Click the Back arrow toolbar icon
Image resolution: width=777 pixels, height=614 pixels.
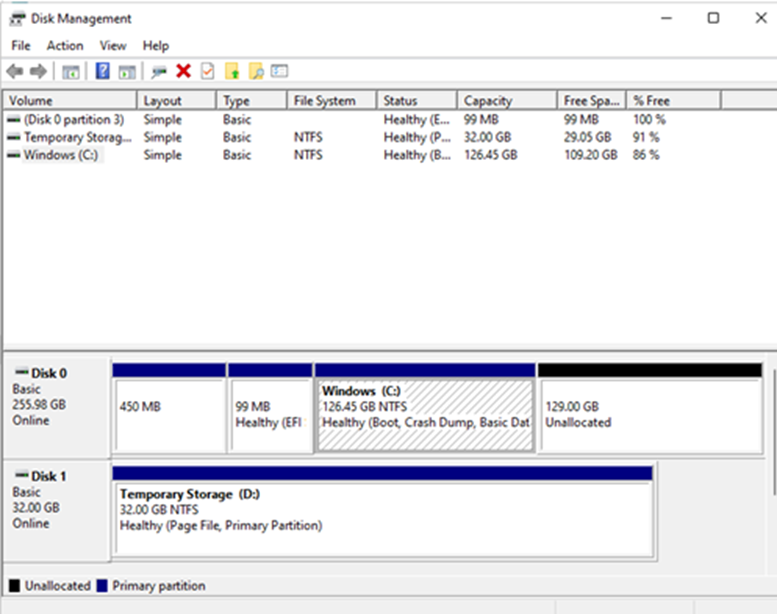pos(15,71)
